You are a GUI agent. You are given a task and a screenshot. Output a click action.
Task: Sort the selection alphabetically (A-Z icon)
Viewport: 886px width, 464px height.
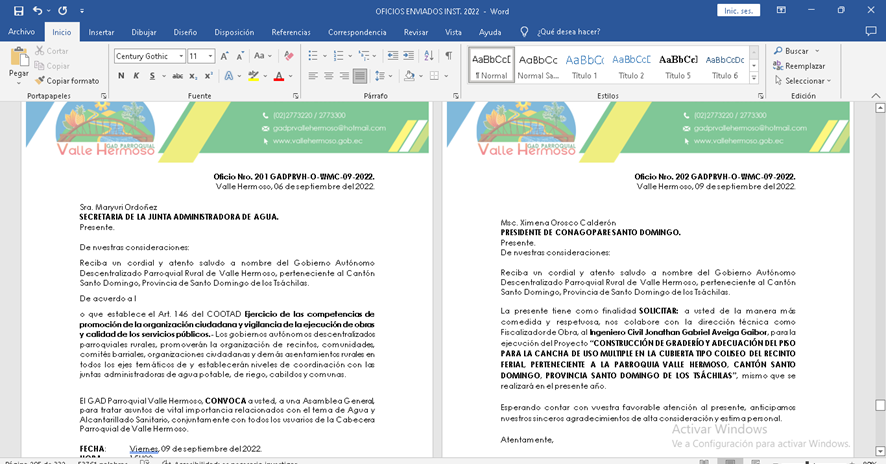pyautogui.click(x=427, y=56)
